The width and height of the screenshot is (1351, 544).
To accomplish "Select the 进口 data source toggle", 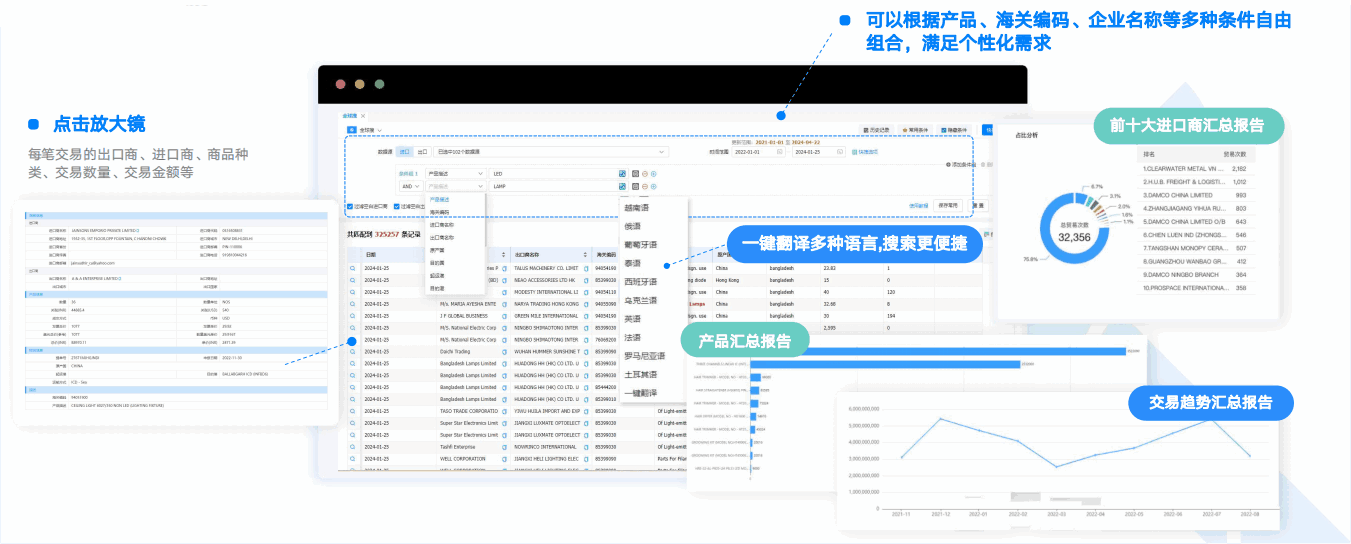I will click(x=405, y=152).
